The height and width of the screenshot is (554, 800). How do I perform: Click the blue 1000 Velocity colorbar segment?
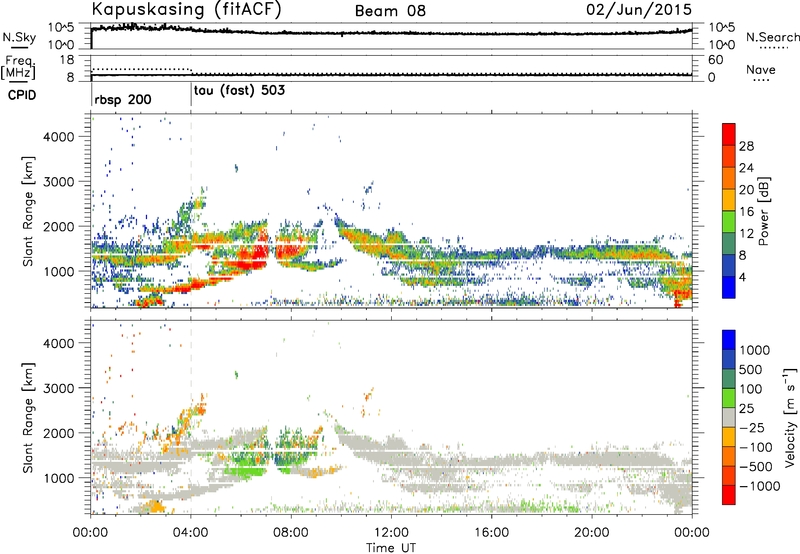pos(729,340)
